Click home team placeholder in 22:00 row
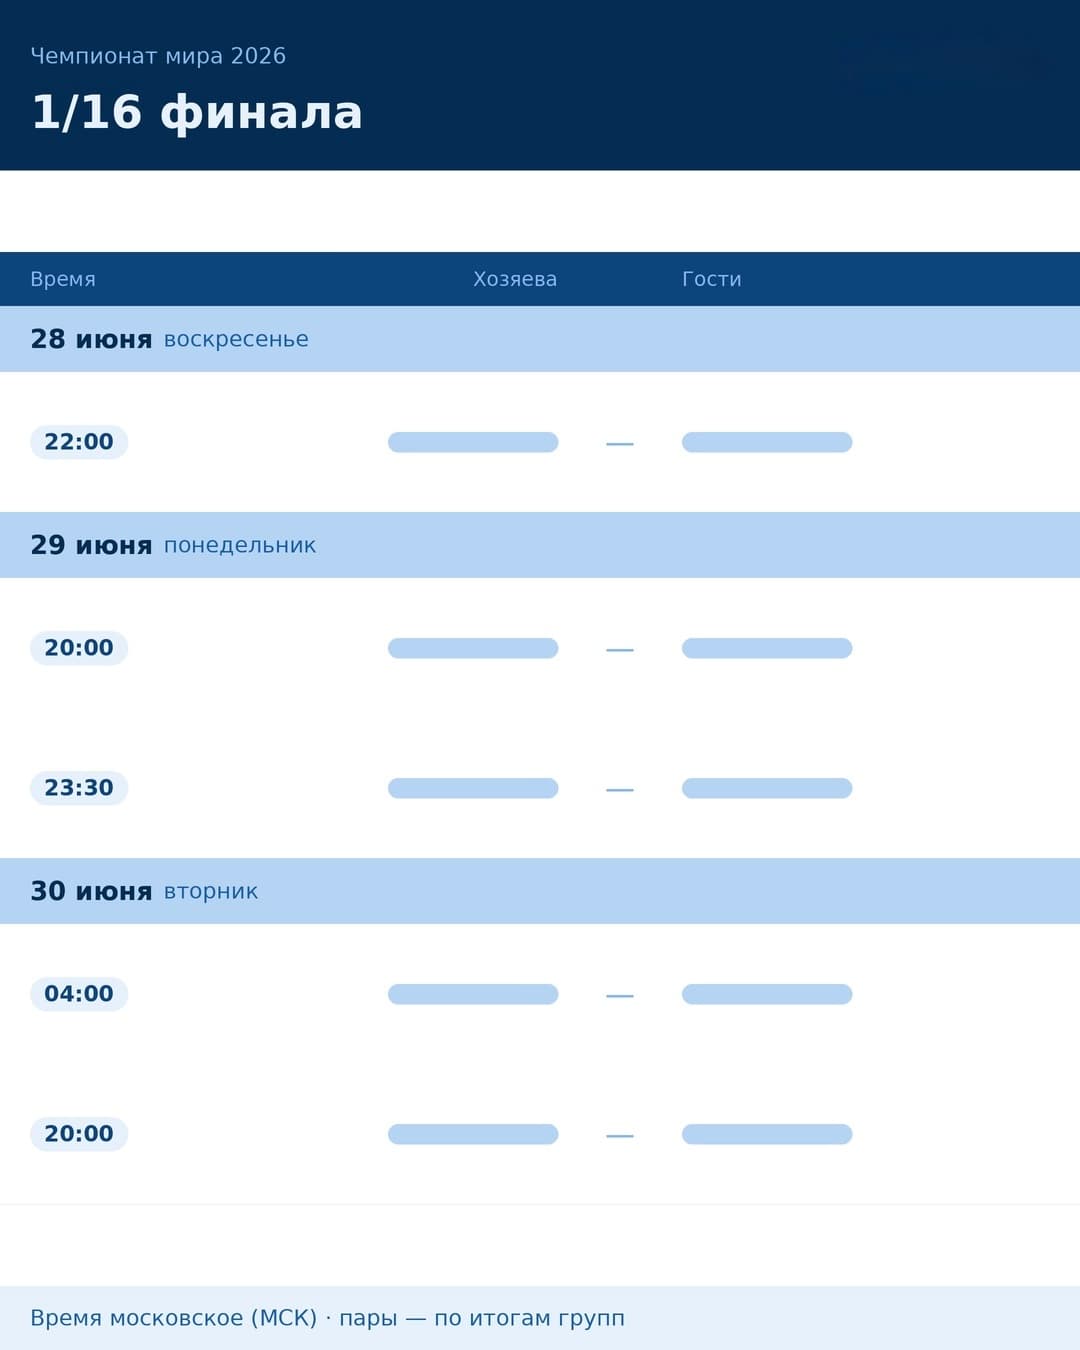Viewport: 1080px width, 1350px height. point(473,442)
